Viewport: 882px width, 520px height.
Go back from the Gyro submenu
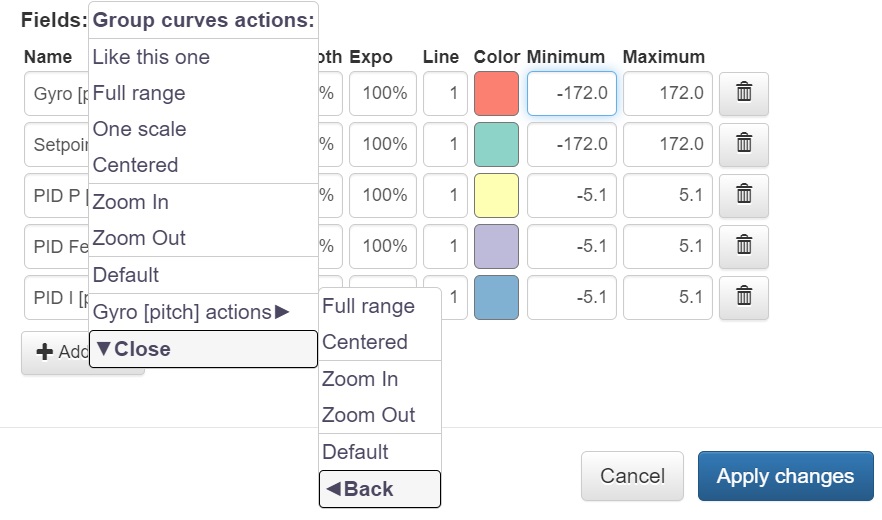point(380,489)
